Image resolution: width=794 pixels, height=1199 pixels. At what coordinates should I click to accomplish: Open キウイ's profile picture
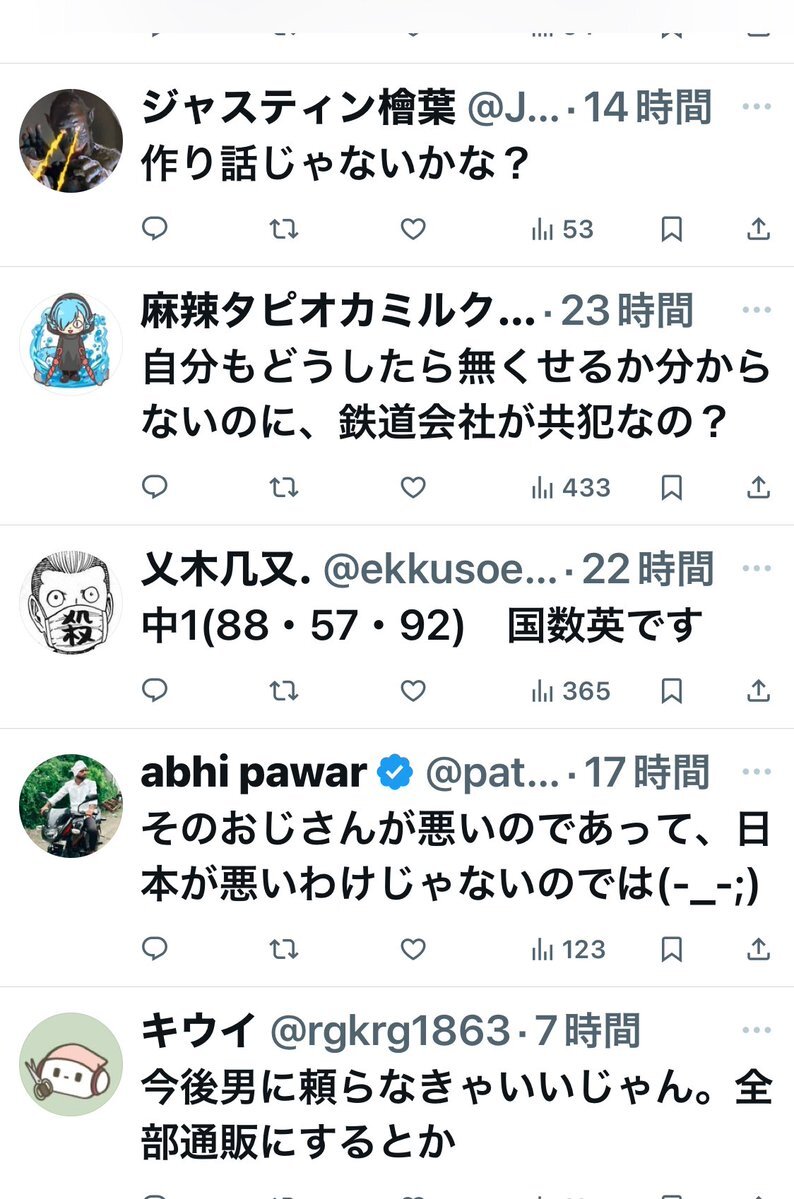[x=71, y=1064]
